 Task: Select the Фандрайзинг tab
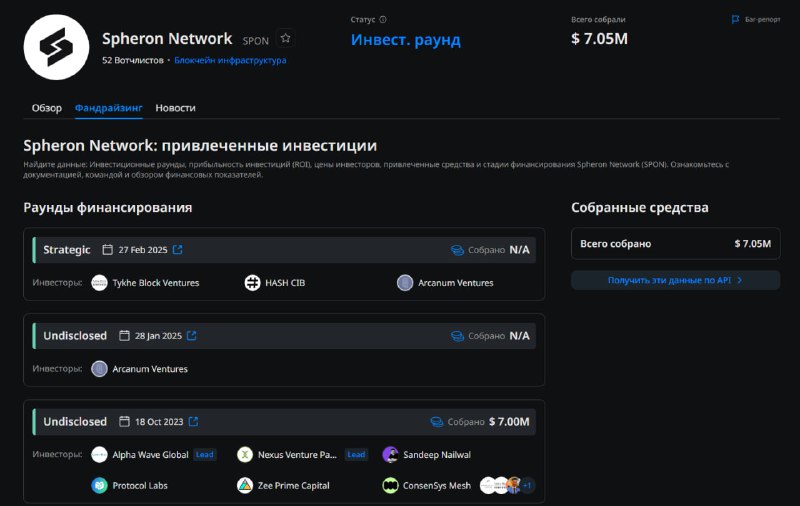(x=109, y=108)
